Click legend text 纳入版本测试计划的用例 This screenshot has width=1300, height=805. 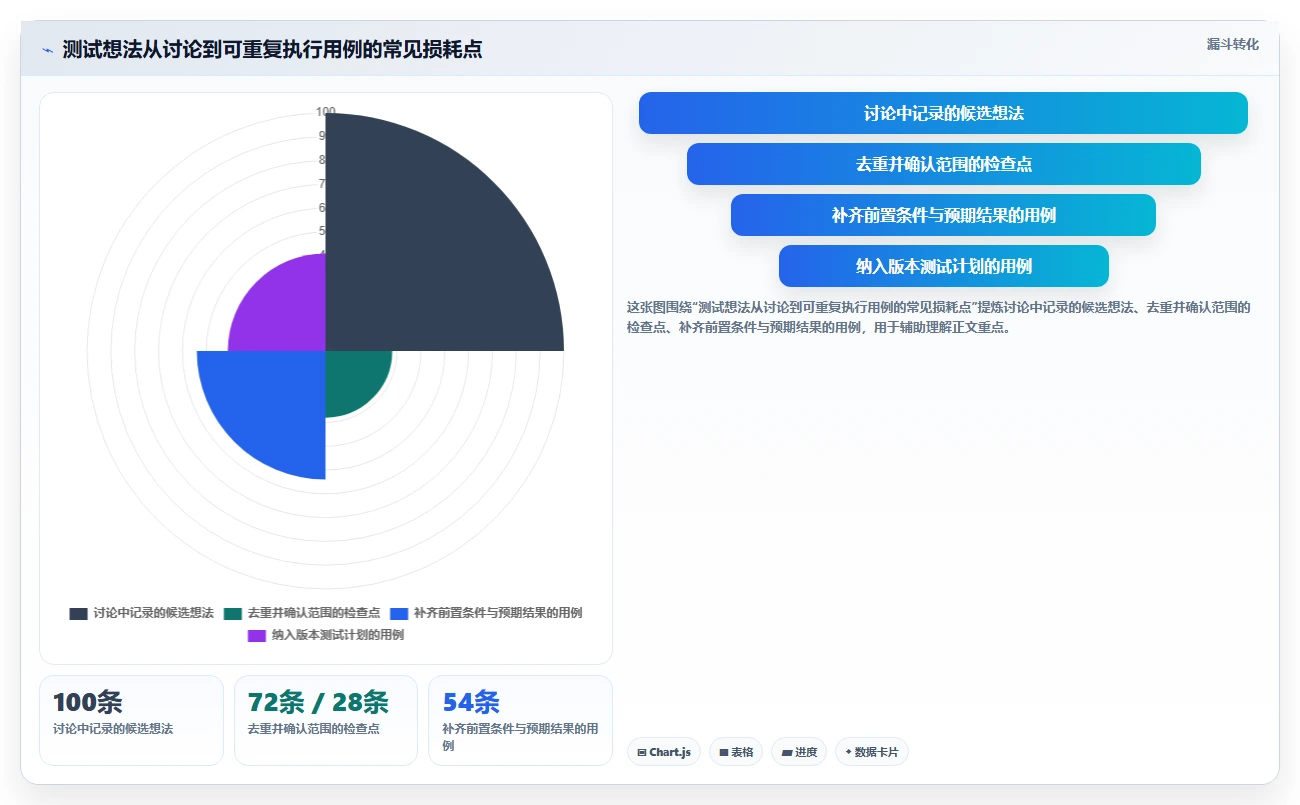click(x=338, y=635)
